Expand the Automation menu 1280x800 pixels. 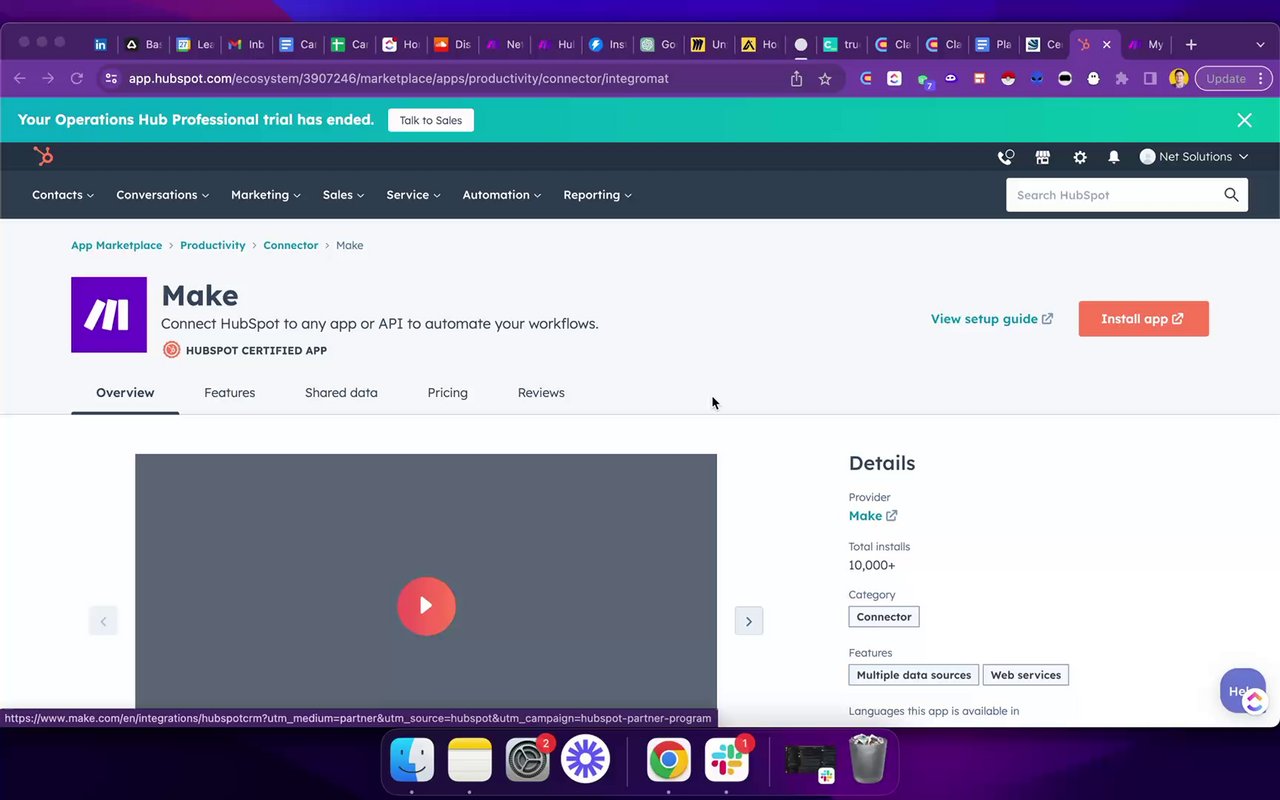(x=501, y=195)
